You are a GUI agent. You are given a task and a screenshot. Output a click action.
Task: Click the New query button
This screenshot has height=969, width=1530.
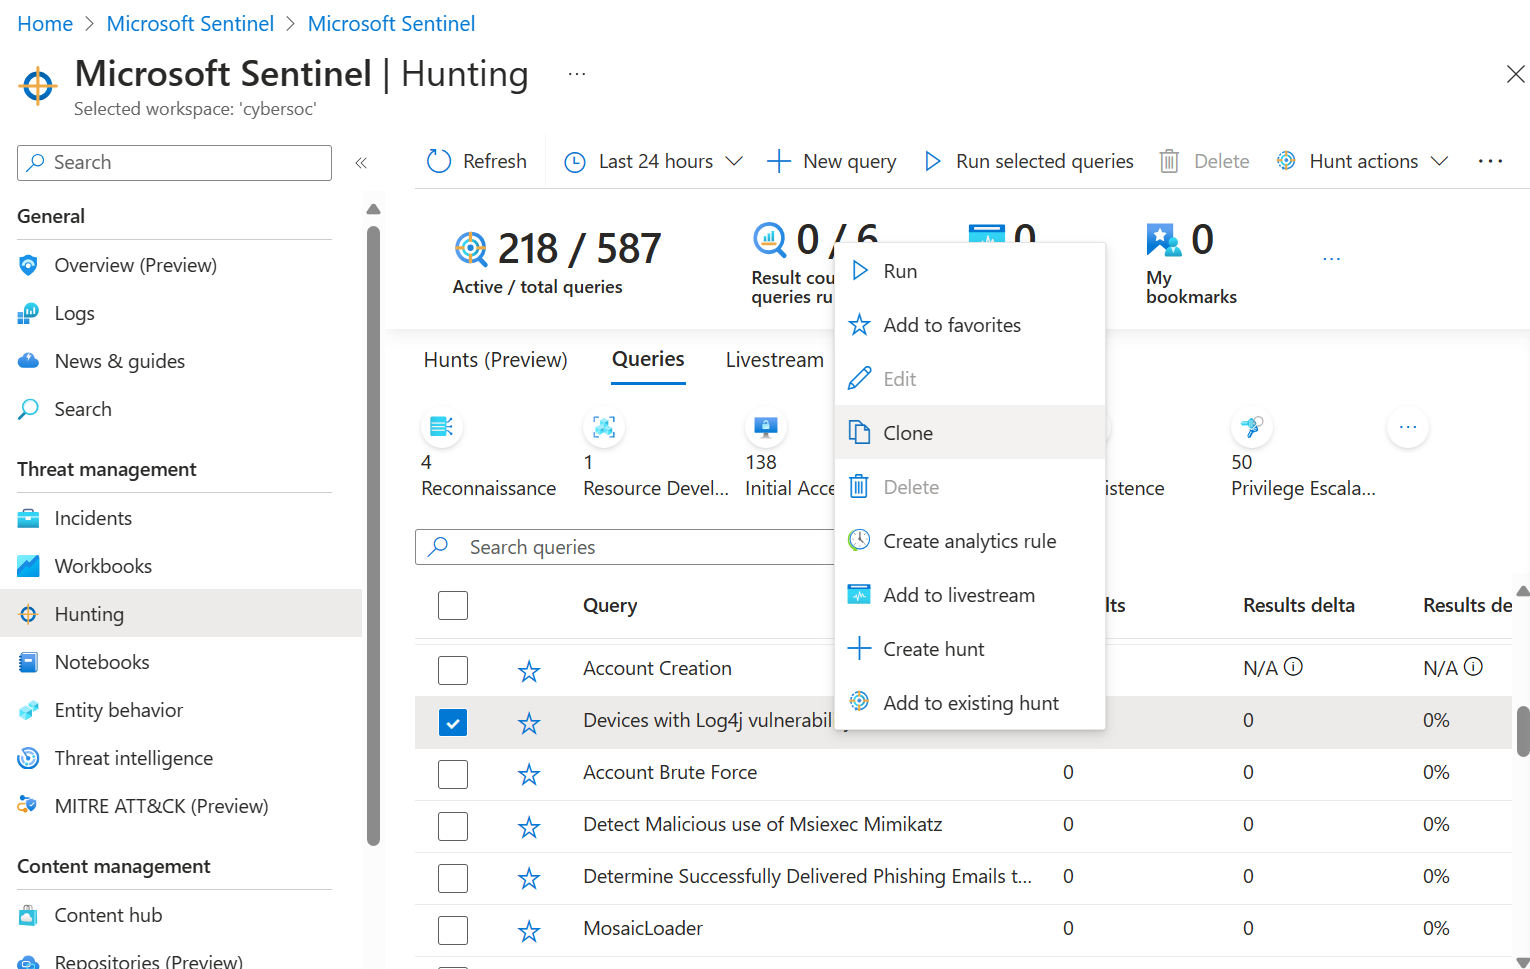(x=832, y=161)
